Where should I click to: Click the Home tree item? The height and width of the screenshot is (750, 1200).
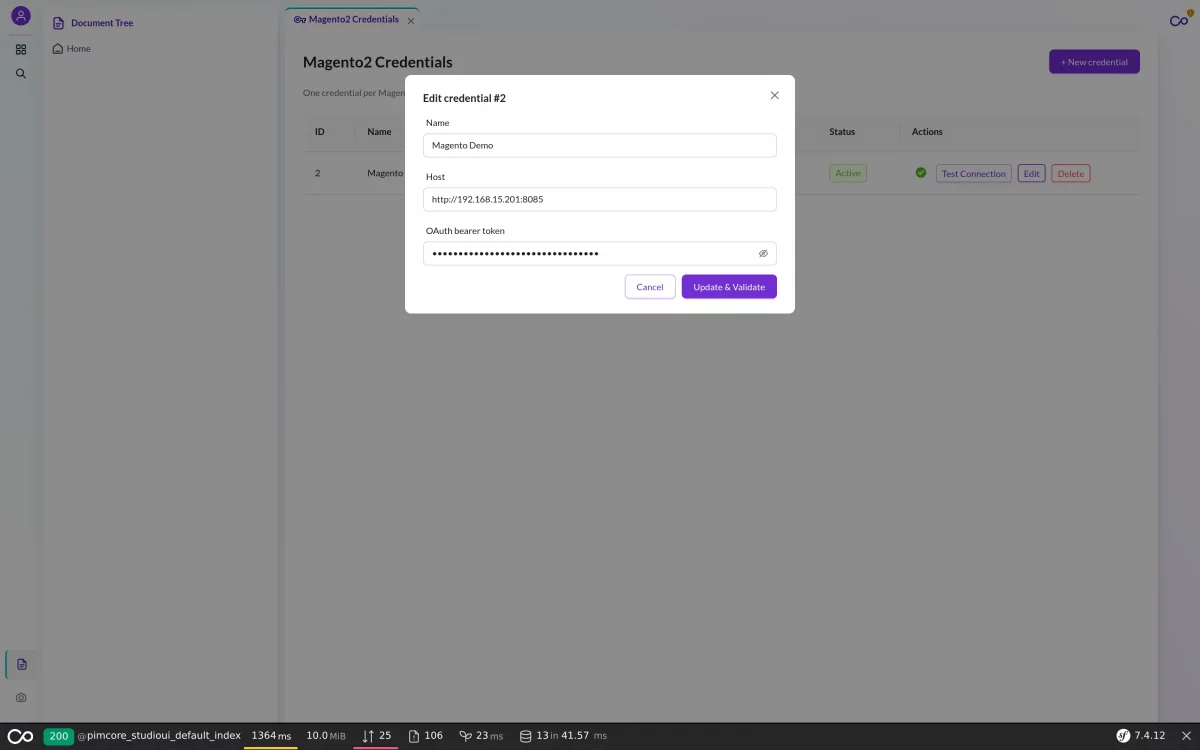[71, 48]
